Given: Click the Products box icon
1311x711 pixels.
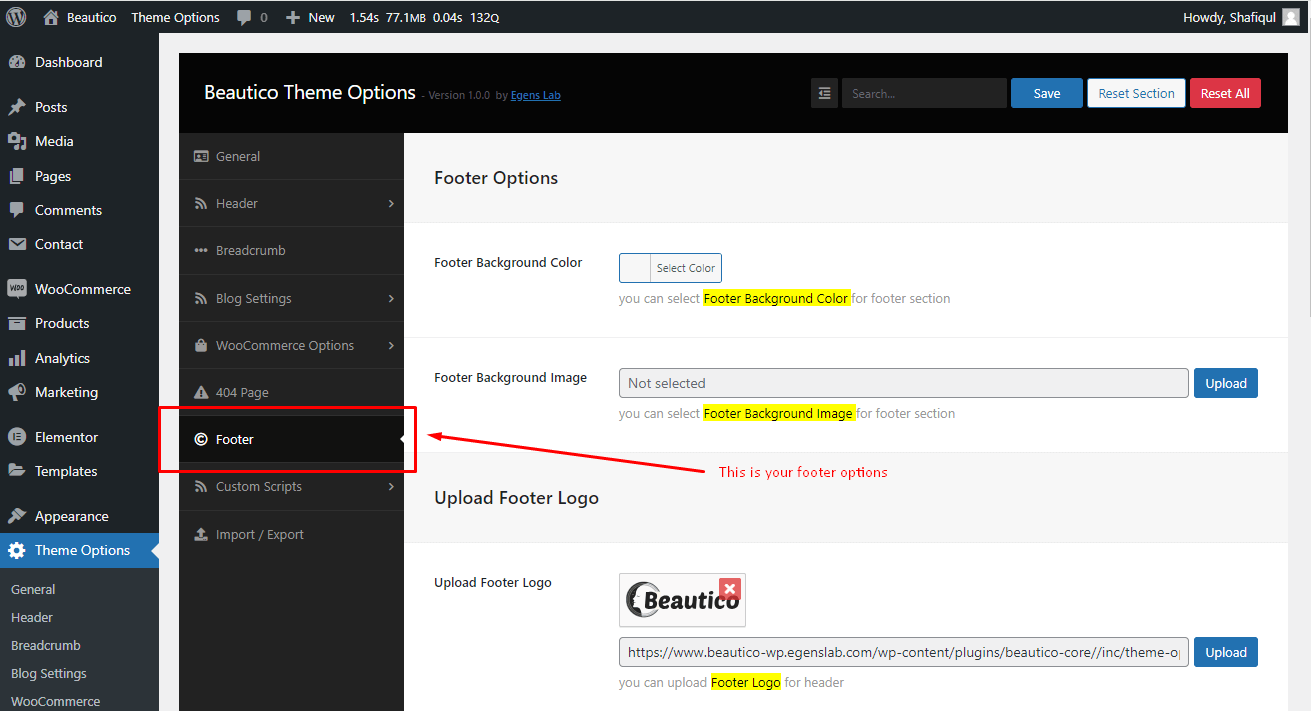Looking at the screenshot, I should click(x=17, y=323).
